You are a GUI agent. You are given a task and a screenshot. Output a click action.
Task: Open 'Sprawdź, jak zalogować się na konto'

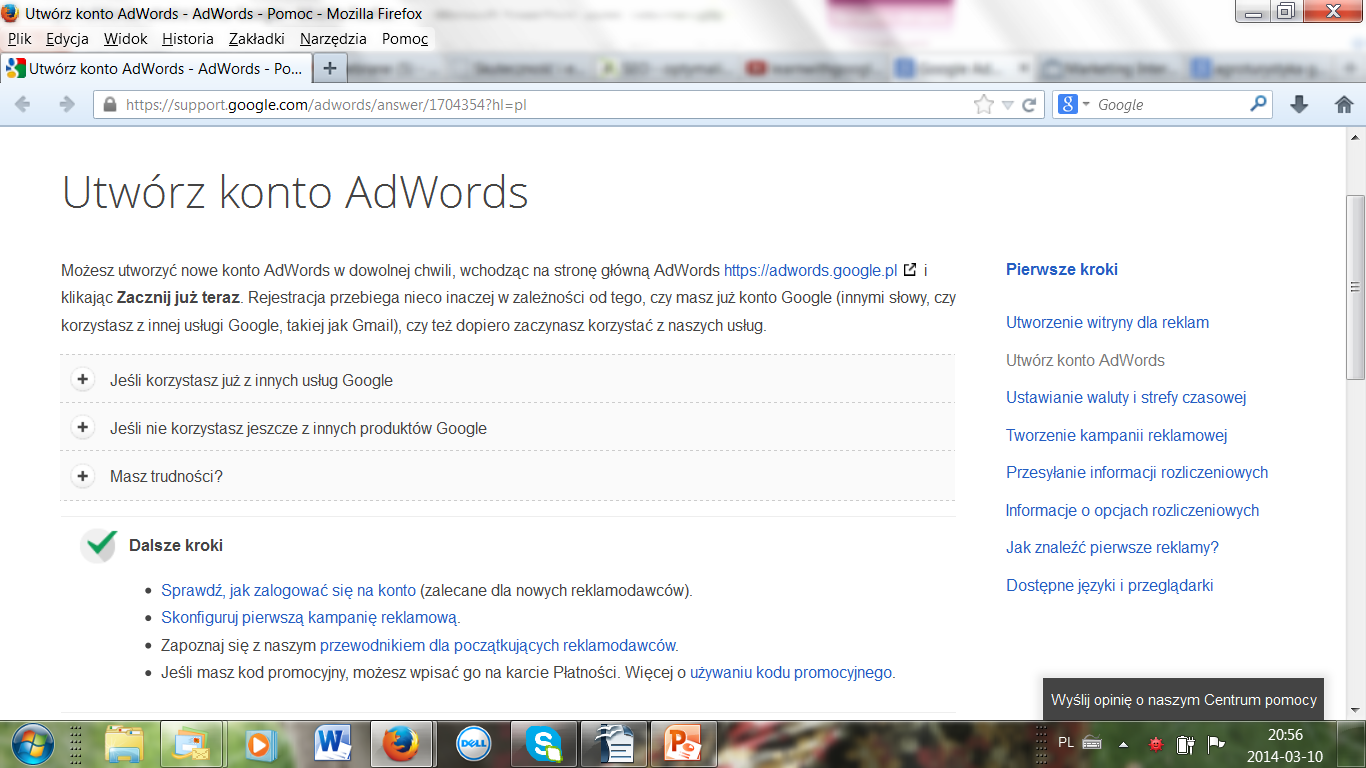[x=288, y=590]
